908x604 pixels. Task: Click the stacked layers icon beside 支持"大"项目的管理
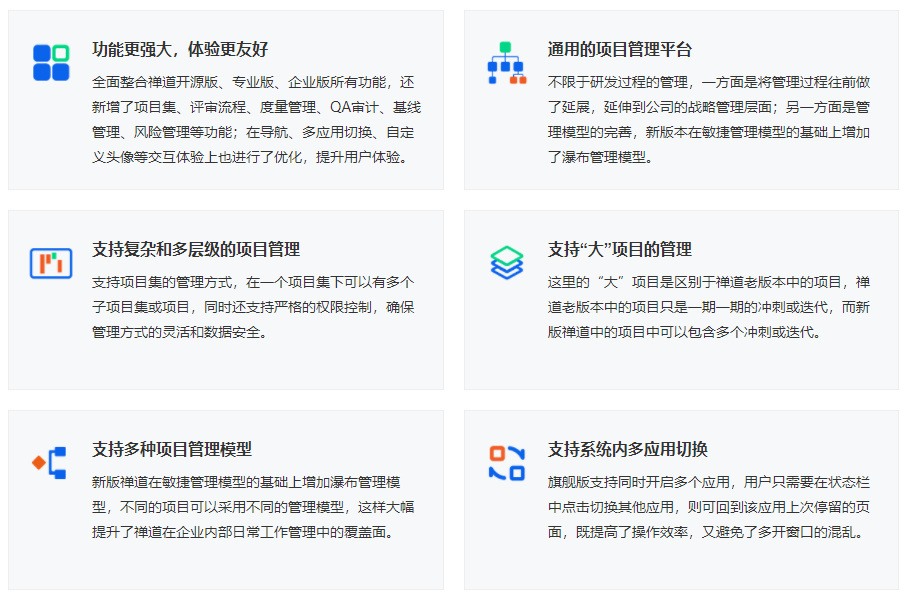[x=506, y=262]
